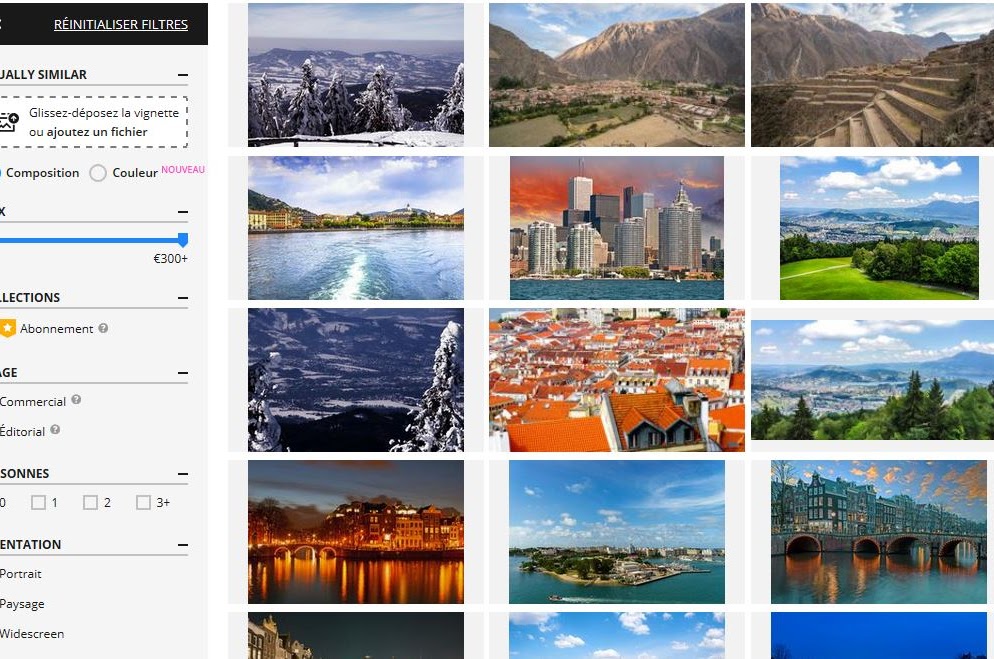Collapse the orientation filter section

pyautogui.click(x=182, y=545)
